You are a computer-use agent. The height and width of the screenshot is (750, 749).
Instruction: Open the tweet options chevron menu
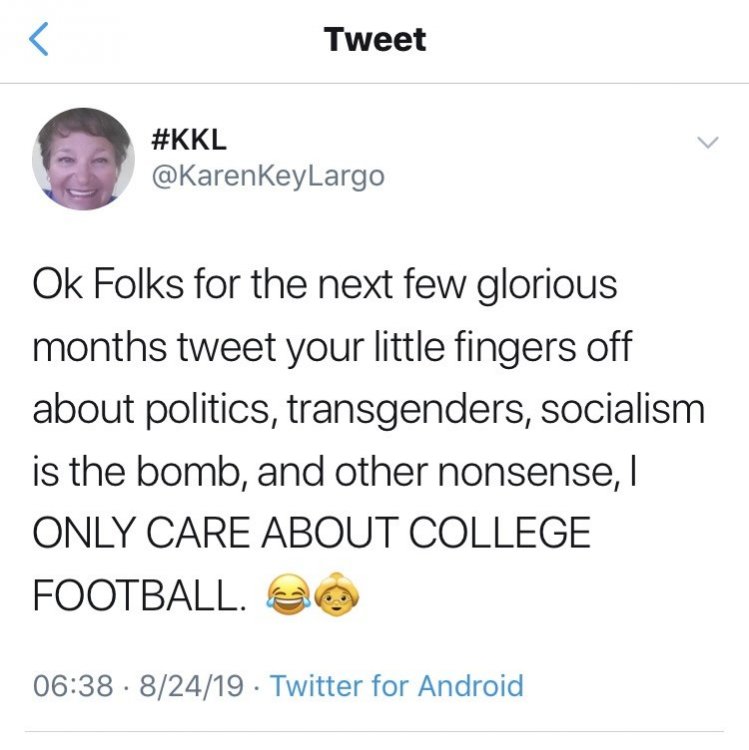click(x=707, y=144)
